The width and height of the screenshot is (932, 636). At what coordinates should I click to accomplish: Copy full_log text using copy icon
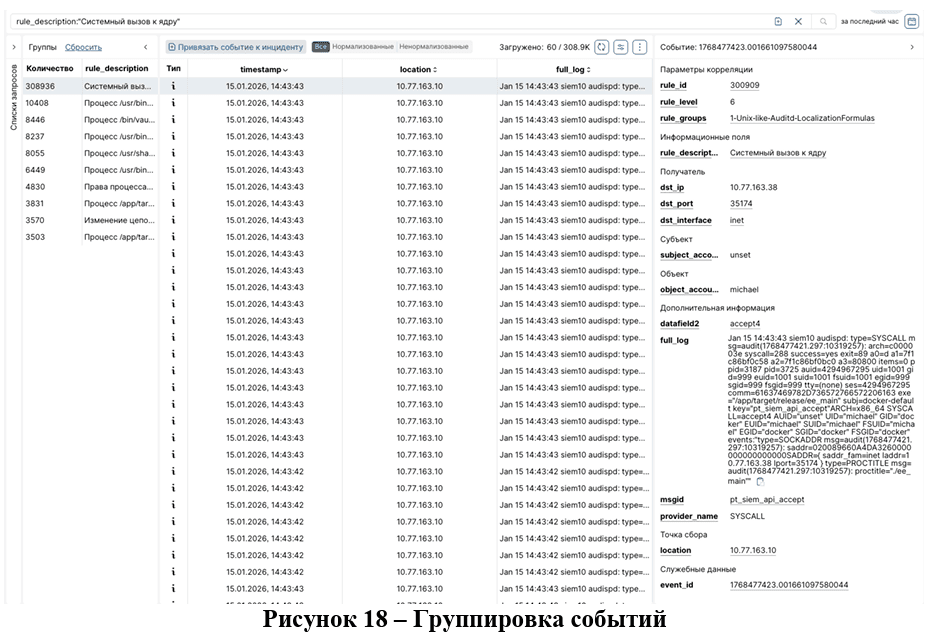(760, 482)
